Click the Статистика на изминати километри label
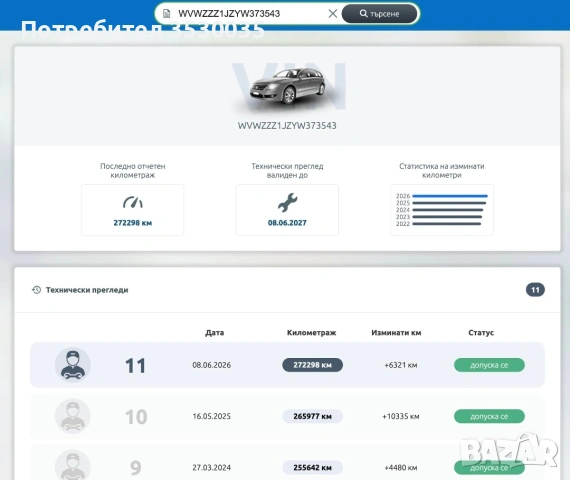This screenshot has width=570, height=480. click(x=442, y=171)
